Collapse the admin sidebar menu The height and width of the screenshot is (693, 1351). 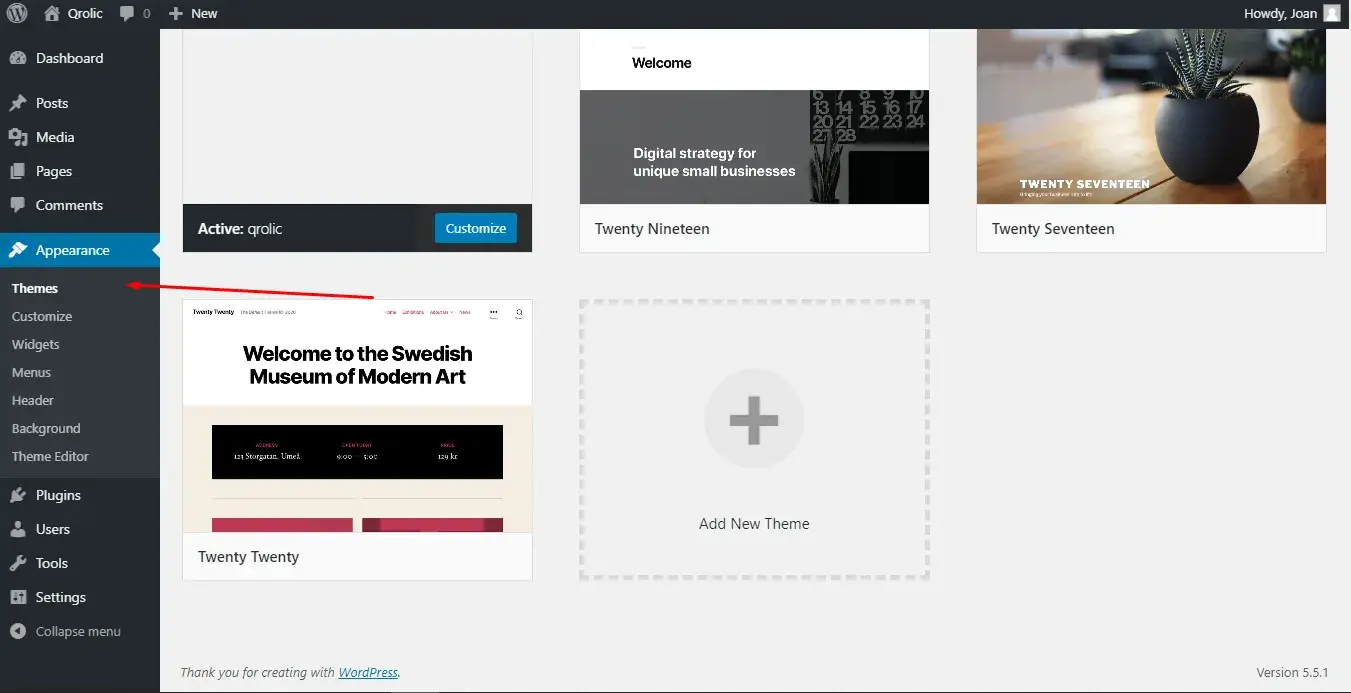pyautogui.click(x=66, y=631)
